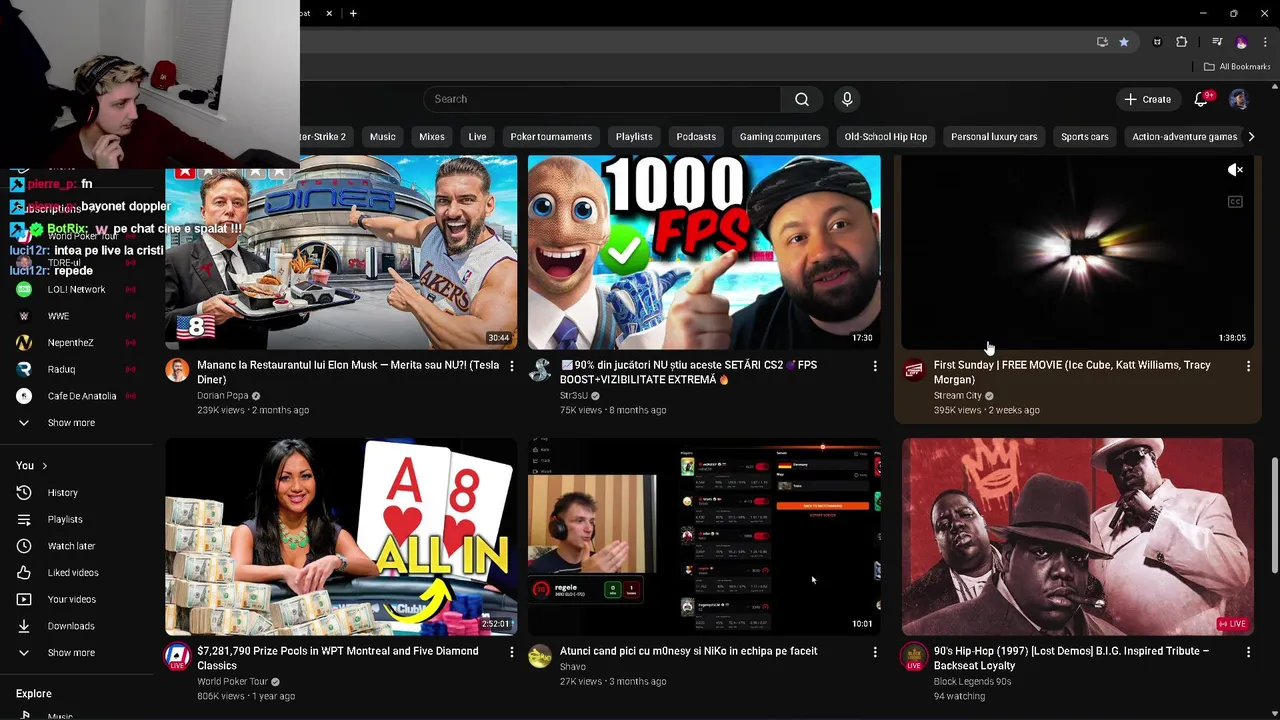Click the Create button
The image size is (1280, 720).
pyautogui.click(x=1147, y=99)
